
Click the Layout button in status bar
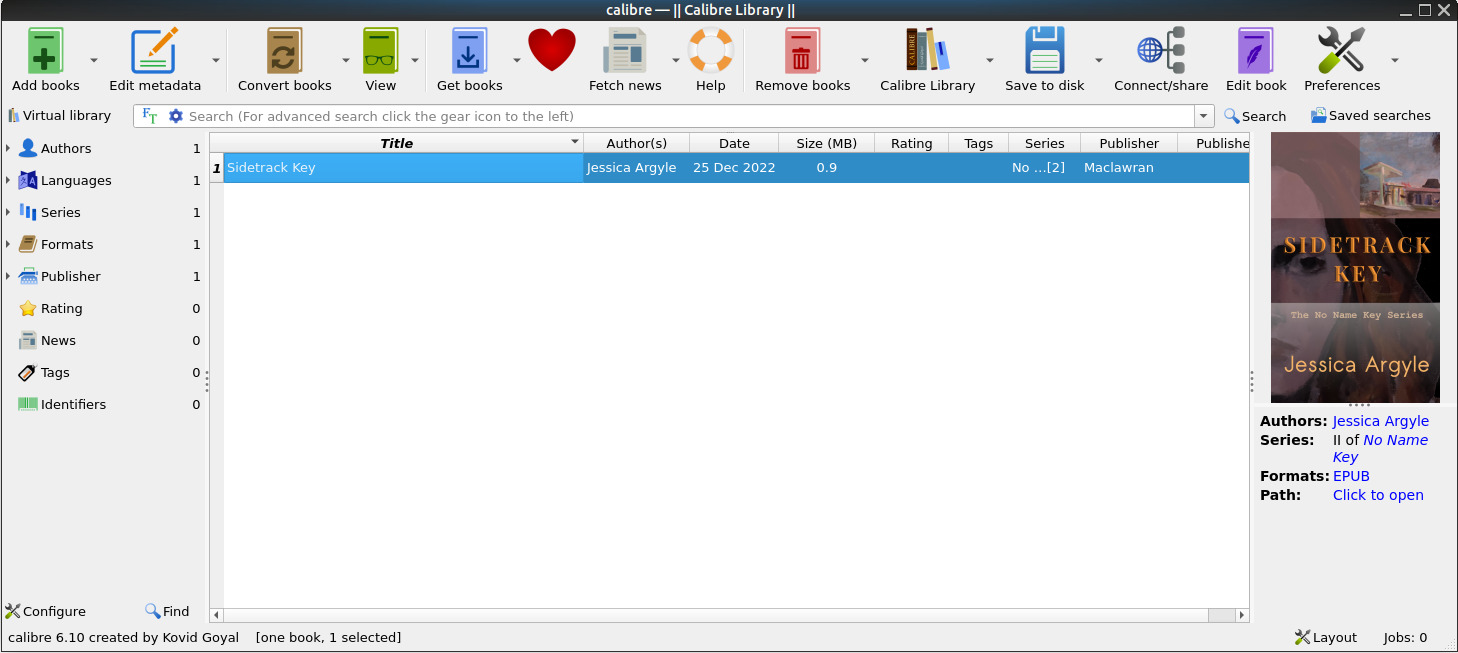pyautogui.click(x=1325, y=637)
